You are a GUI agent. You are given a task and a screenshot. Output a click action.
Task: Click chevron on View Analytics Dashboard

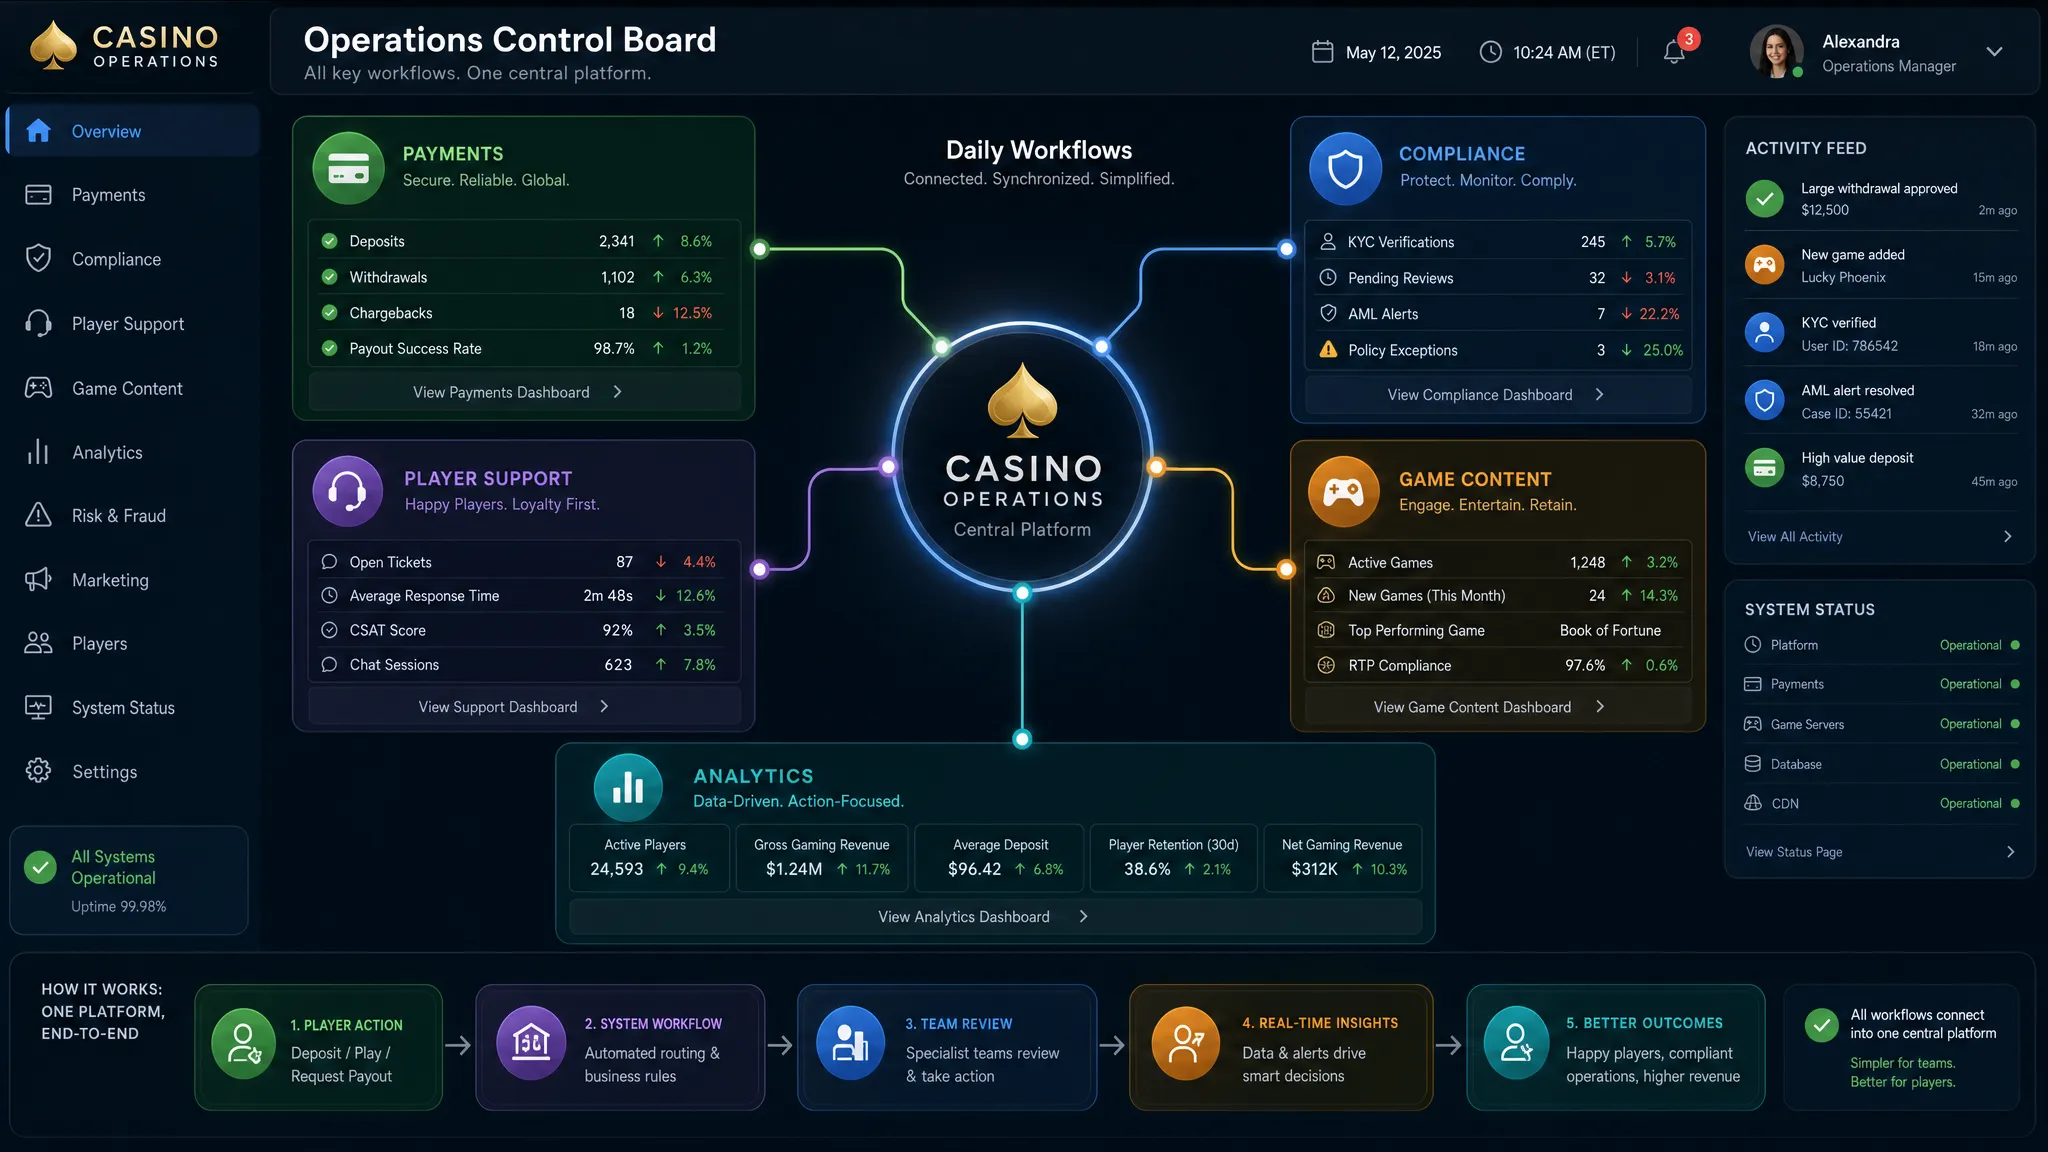pyautogui.click(x=1083, y=916)
